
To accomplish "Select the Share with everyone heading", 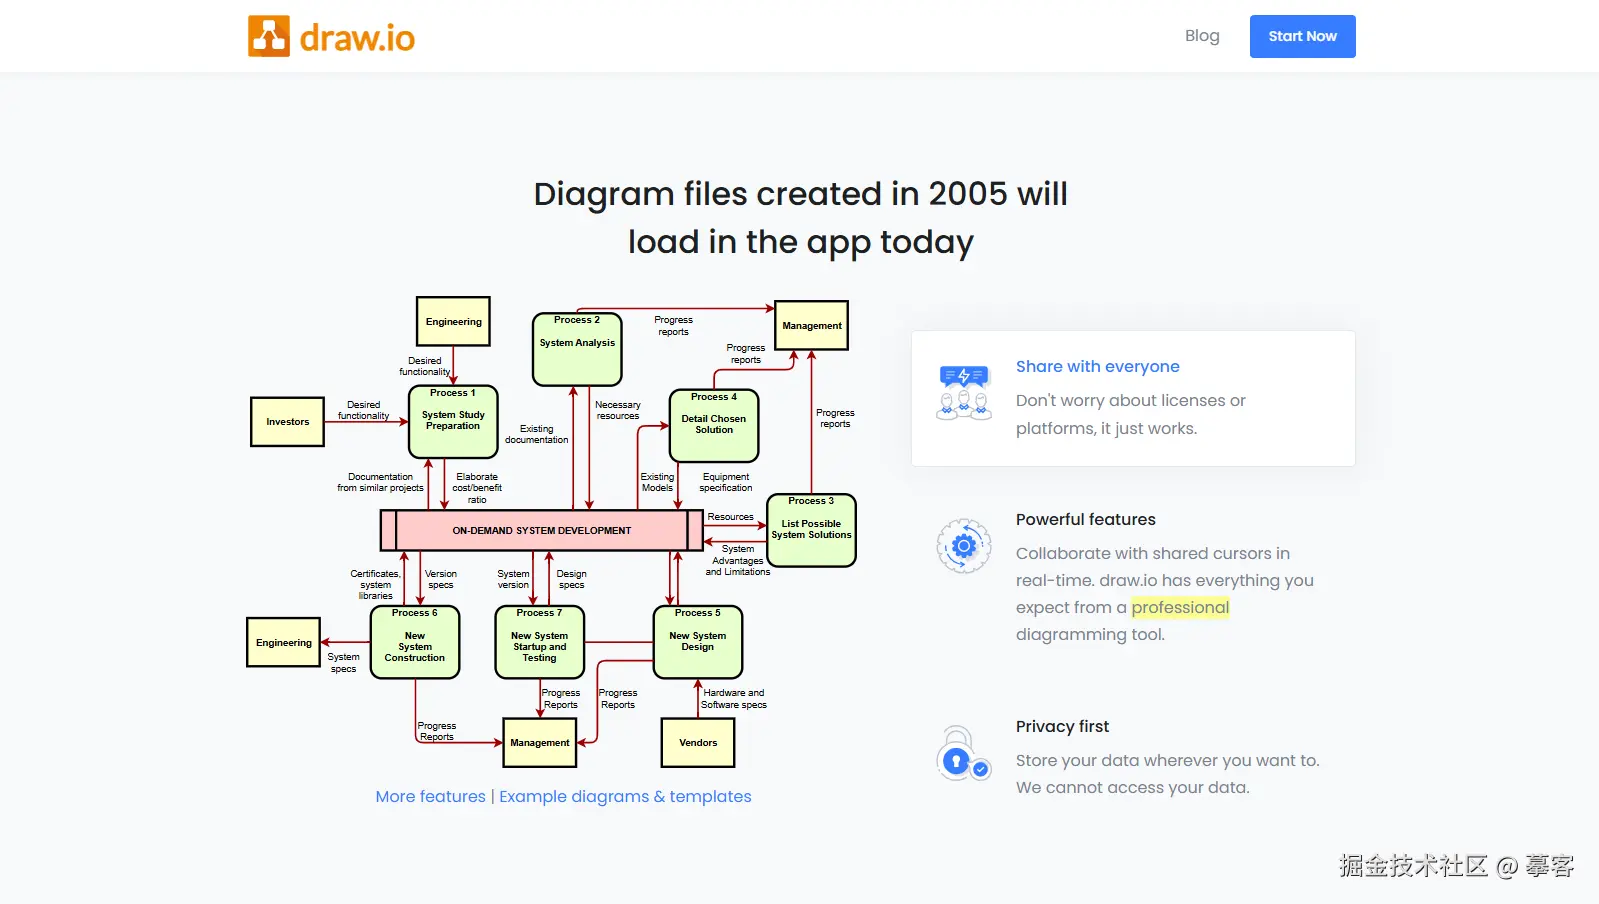I will [1097, 366].
